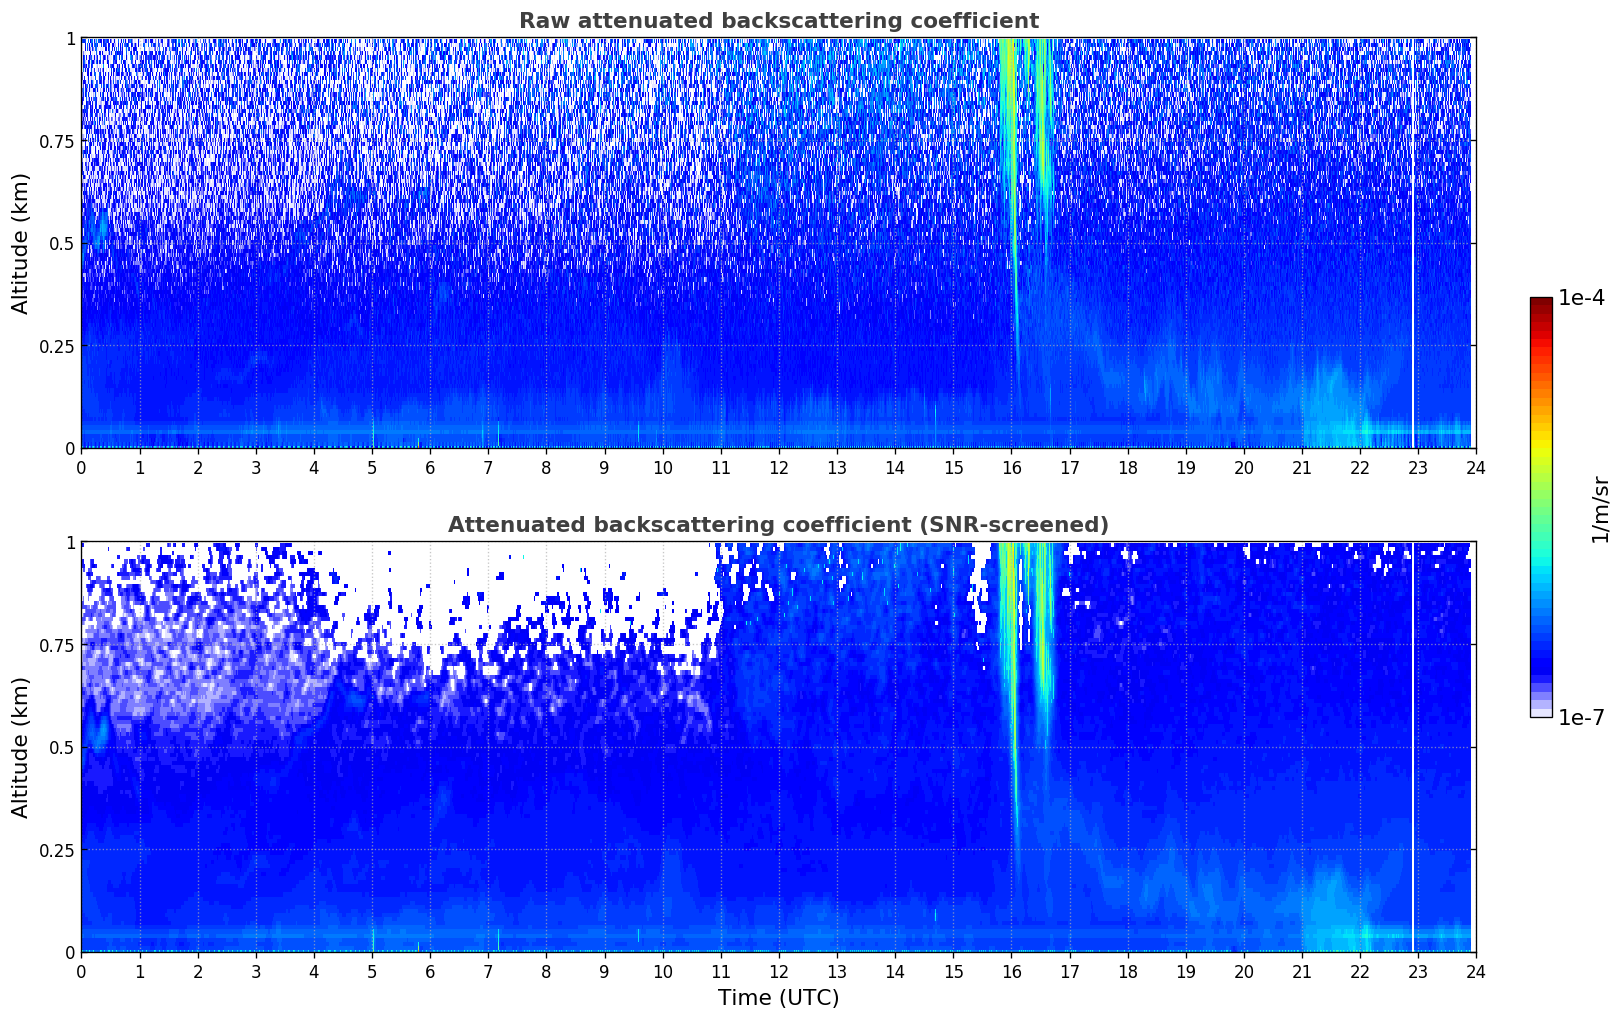Click the '1/m/sr' colorbar unit label
This screenshot has width=1621, height=1020.
[x=1600, y=509]
